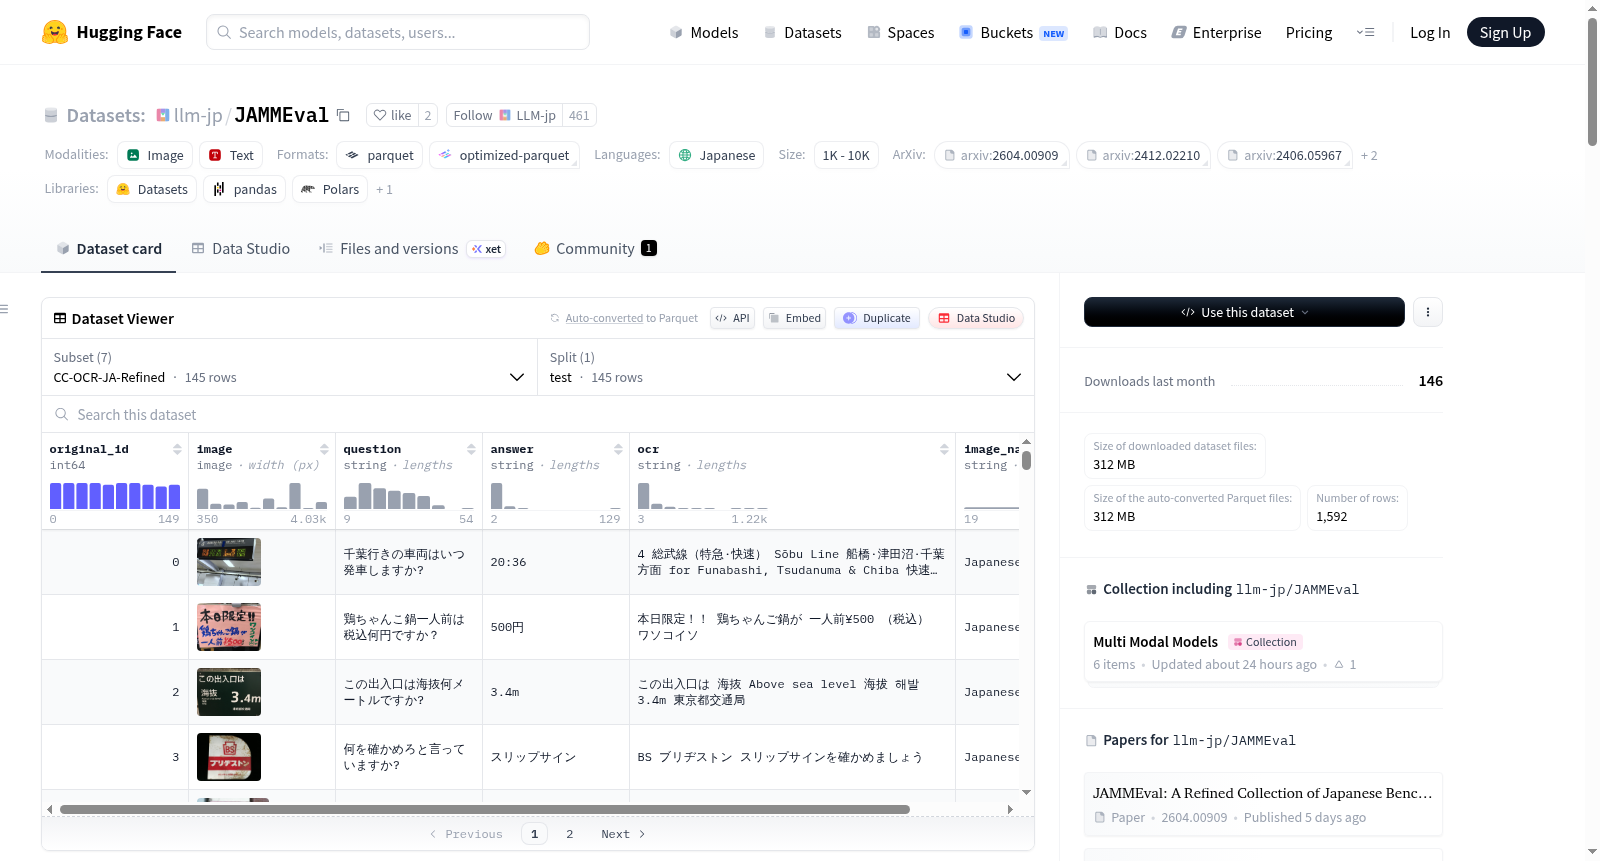Click the Duplicate button
This screenshot has width=1600, height=861.
coord(877,318)
